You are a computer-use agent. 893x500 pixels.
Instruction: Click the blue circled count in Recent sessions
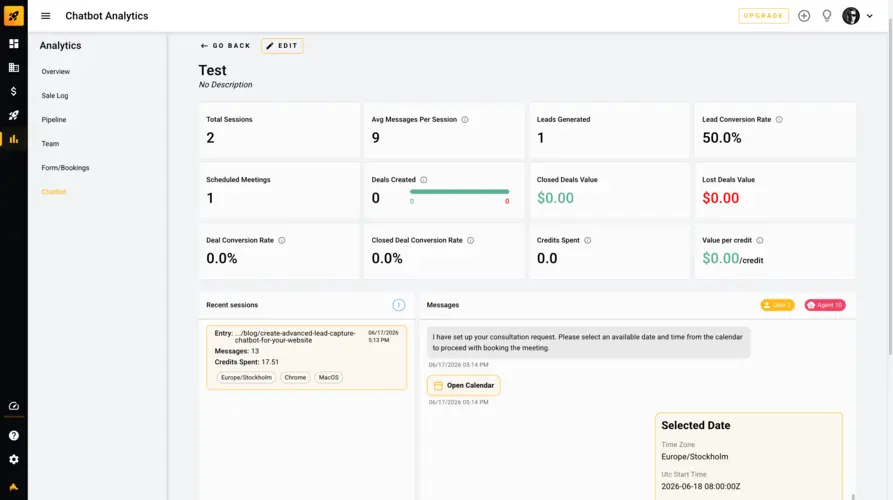(x=399, y=305)
